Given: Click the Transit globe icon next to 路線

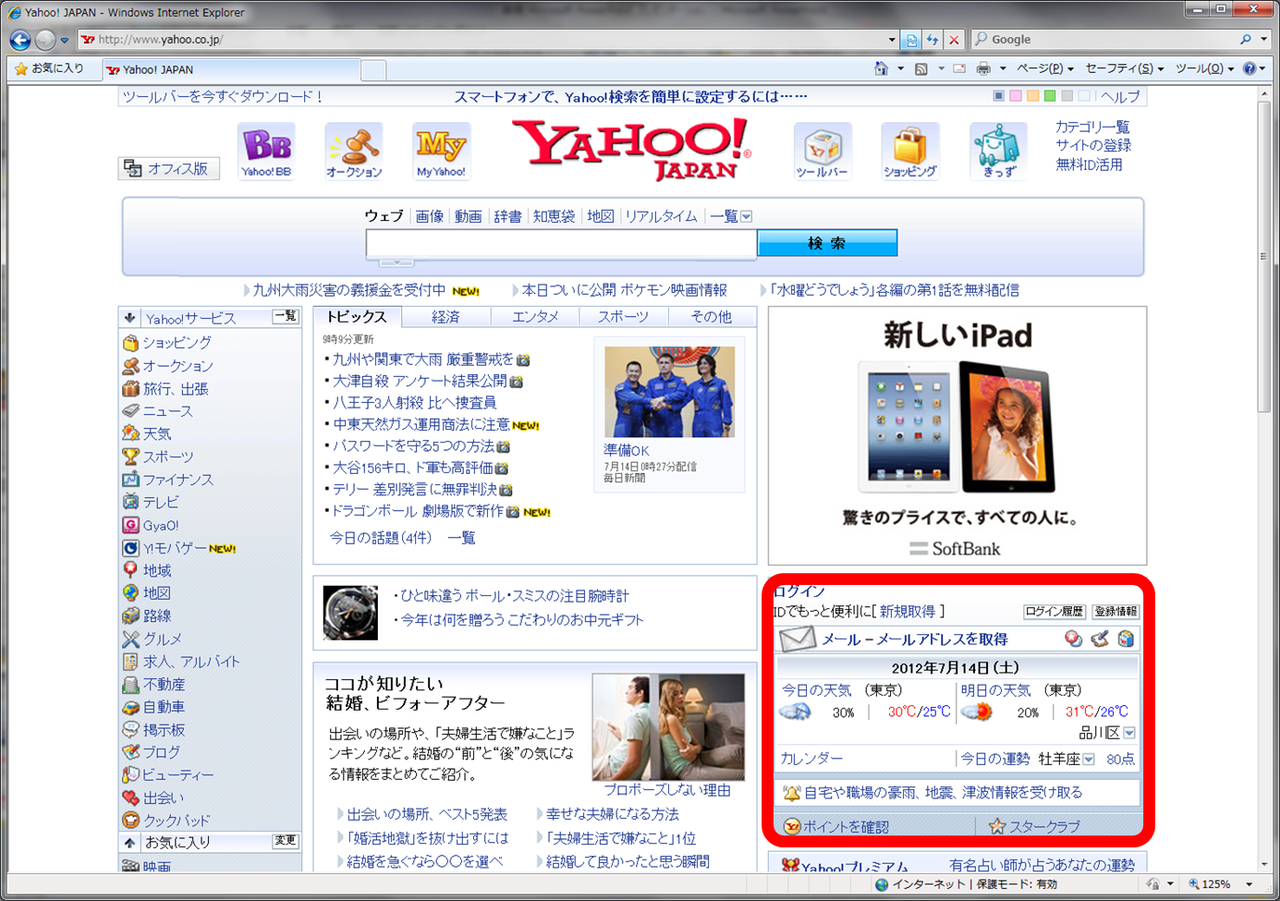Looking at the screenshot, I should pyautogui.click(x=130, y=616).
